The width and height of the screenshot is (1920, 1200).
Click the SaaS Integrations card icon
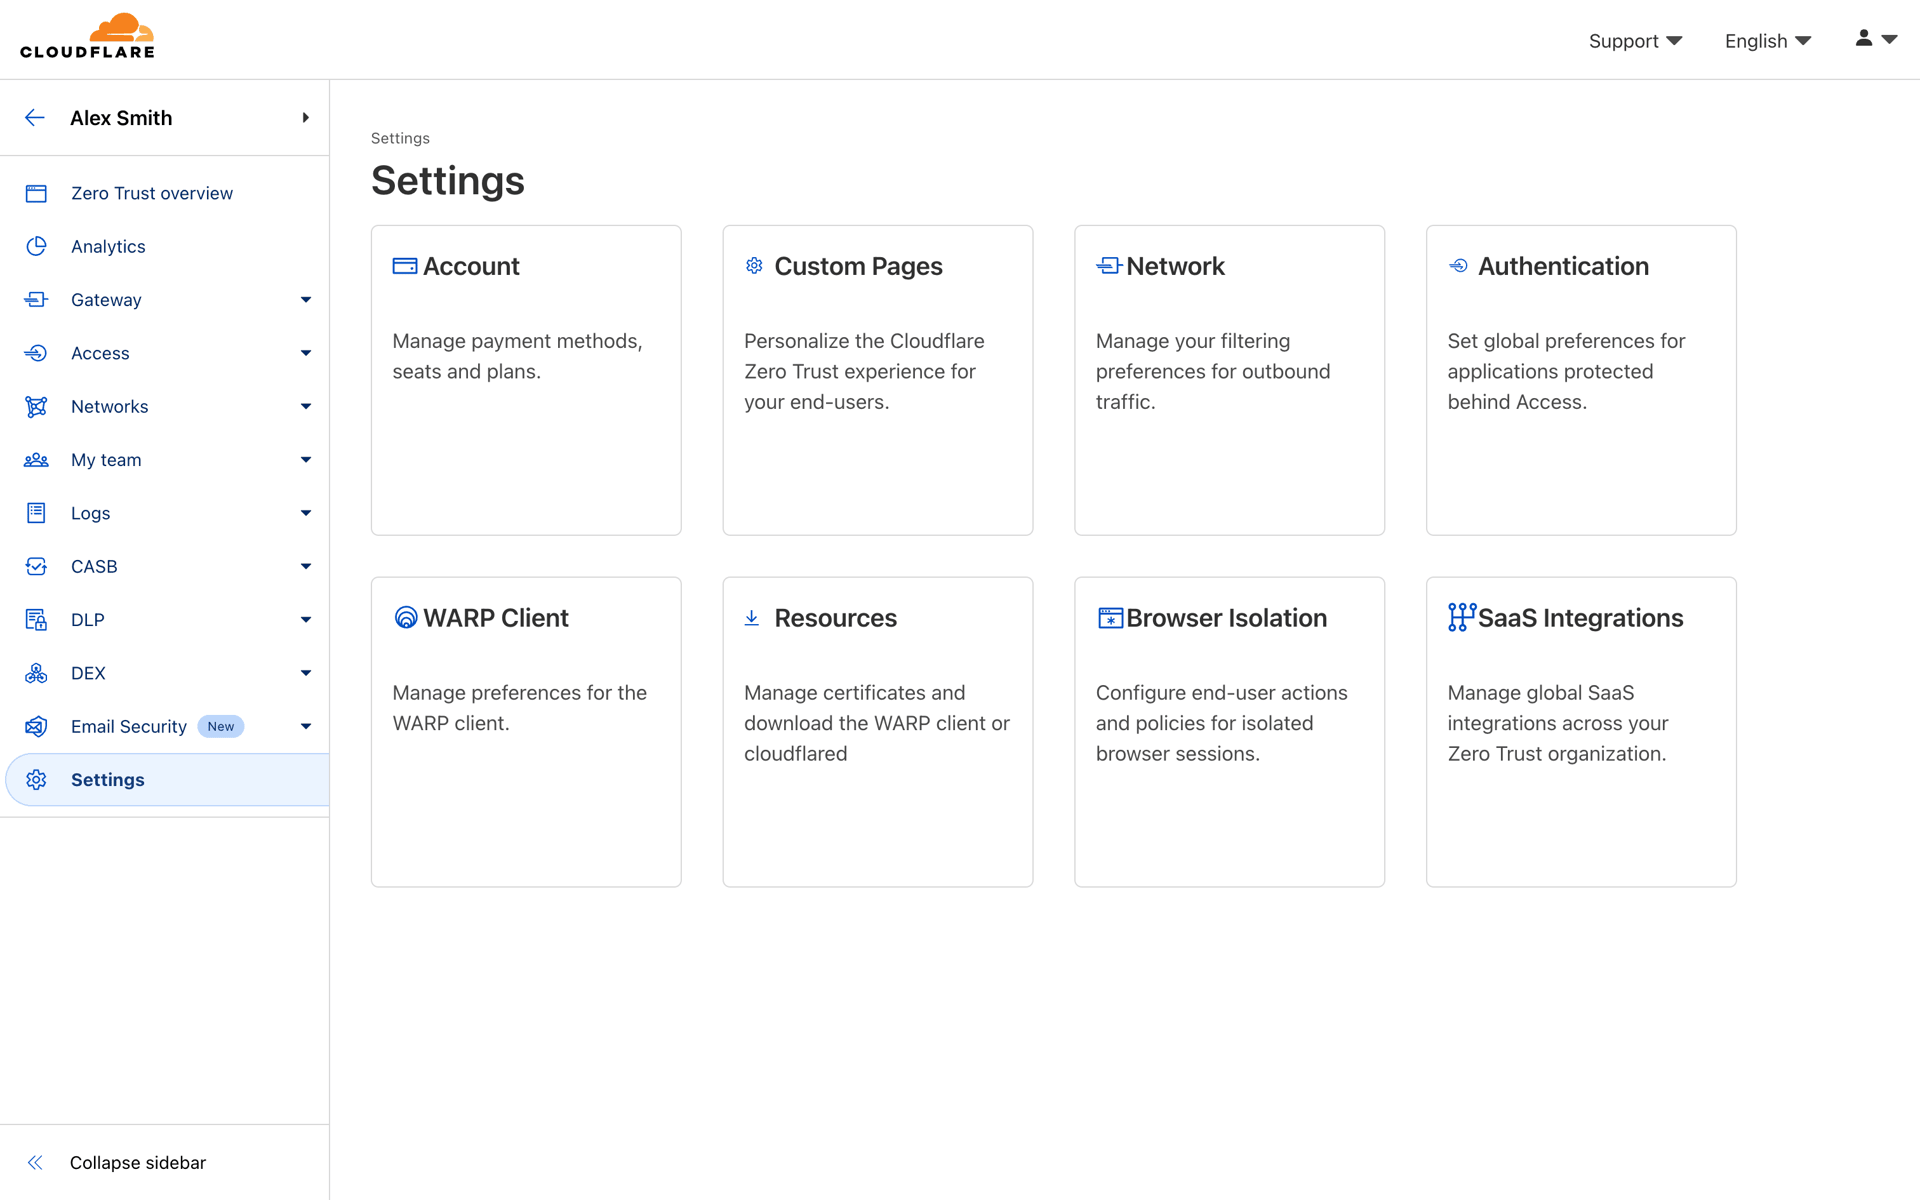(x=1461, y=617)
